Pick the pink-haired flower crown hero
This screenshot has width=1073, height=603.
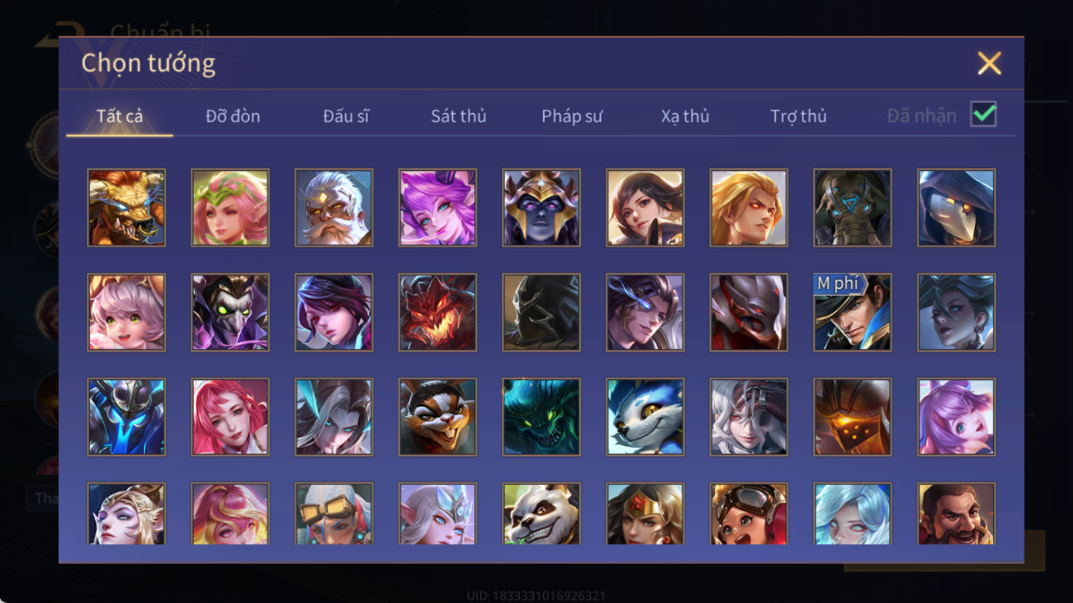click(x=230, y=208)
